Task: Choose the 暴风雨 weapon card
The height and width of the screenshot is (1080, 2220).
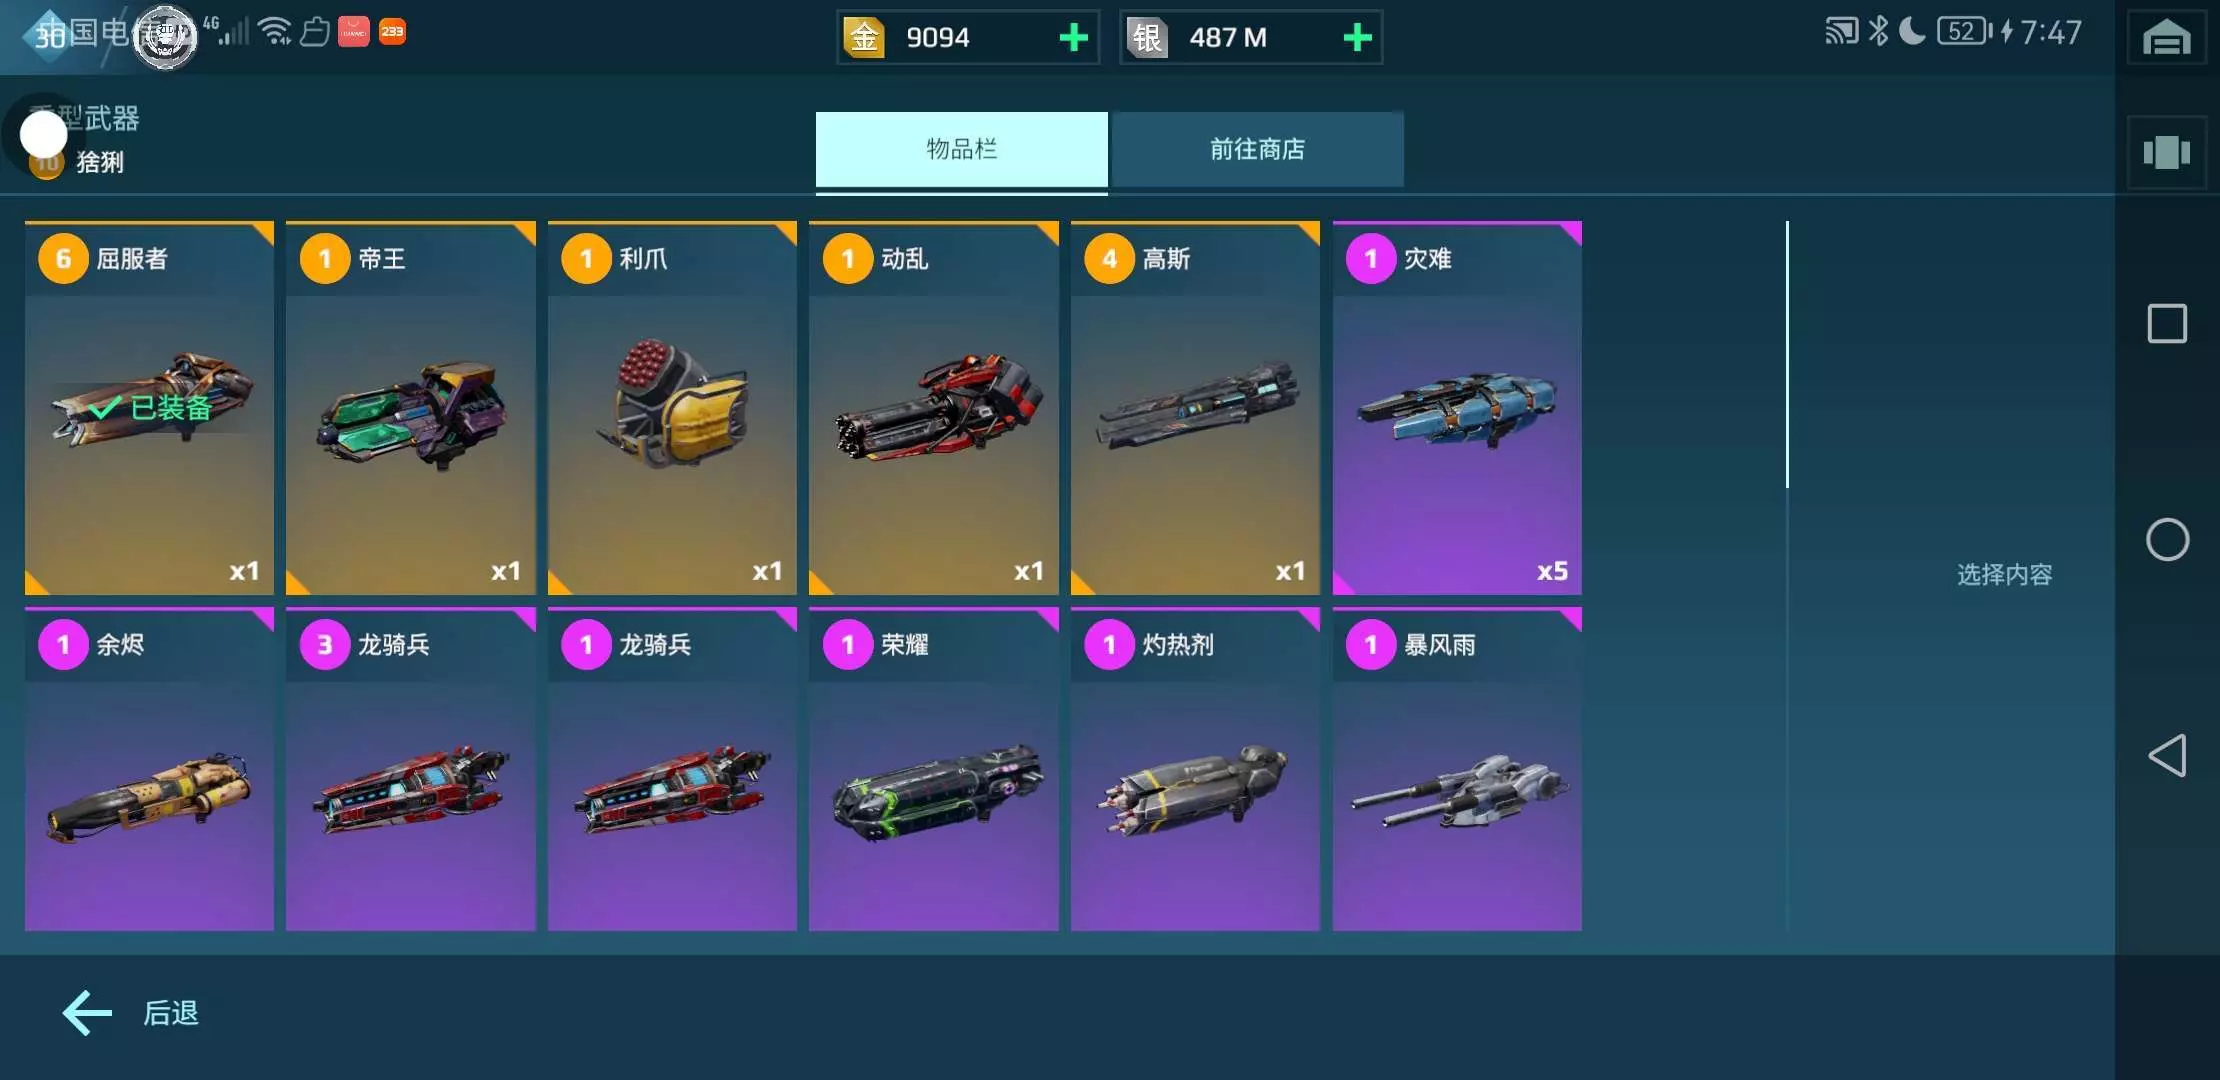Action: click(1457, 769)
